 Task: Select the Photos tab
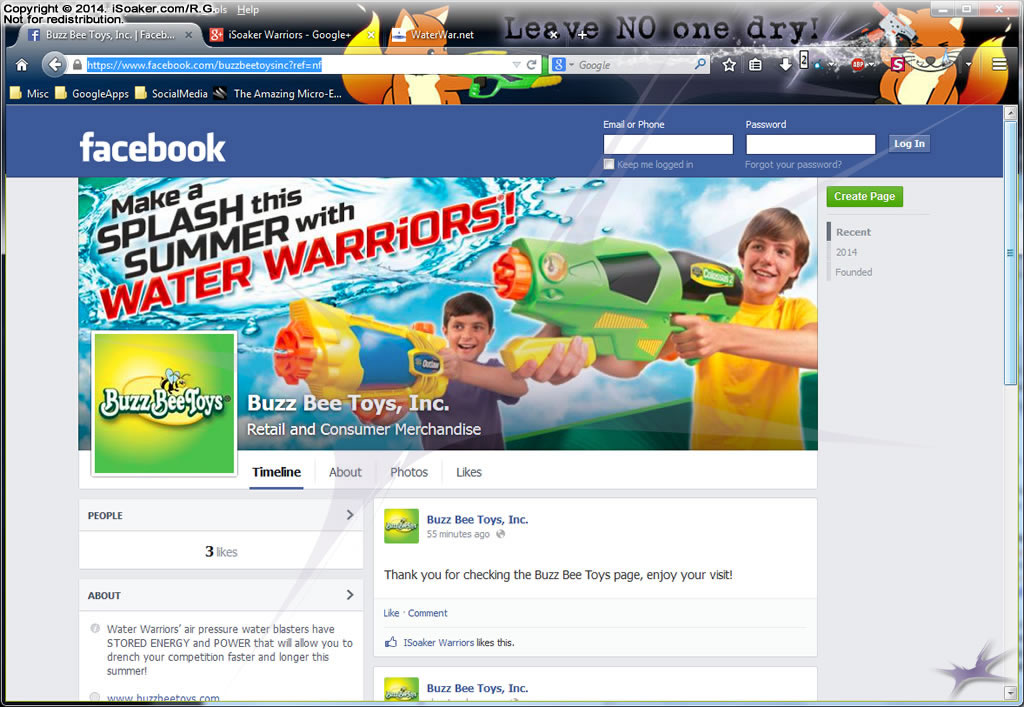[409, 472]
